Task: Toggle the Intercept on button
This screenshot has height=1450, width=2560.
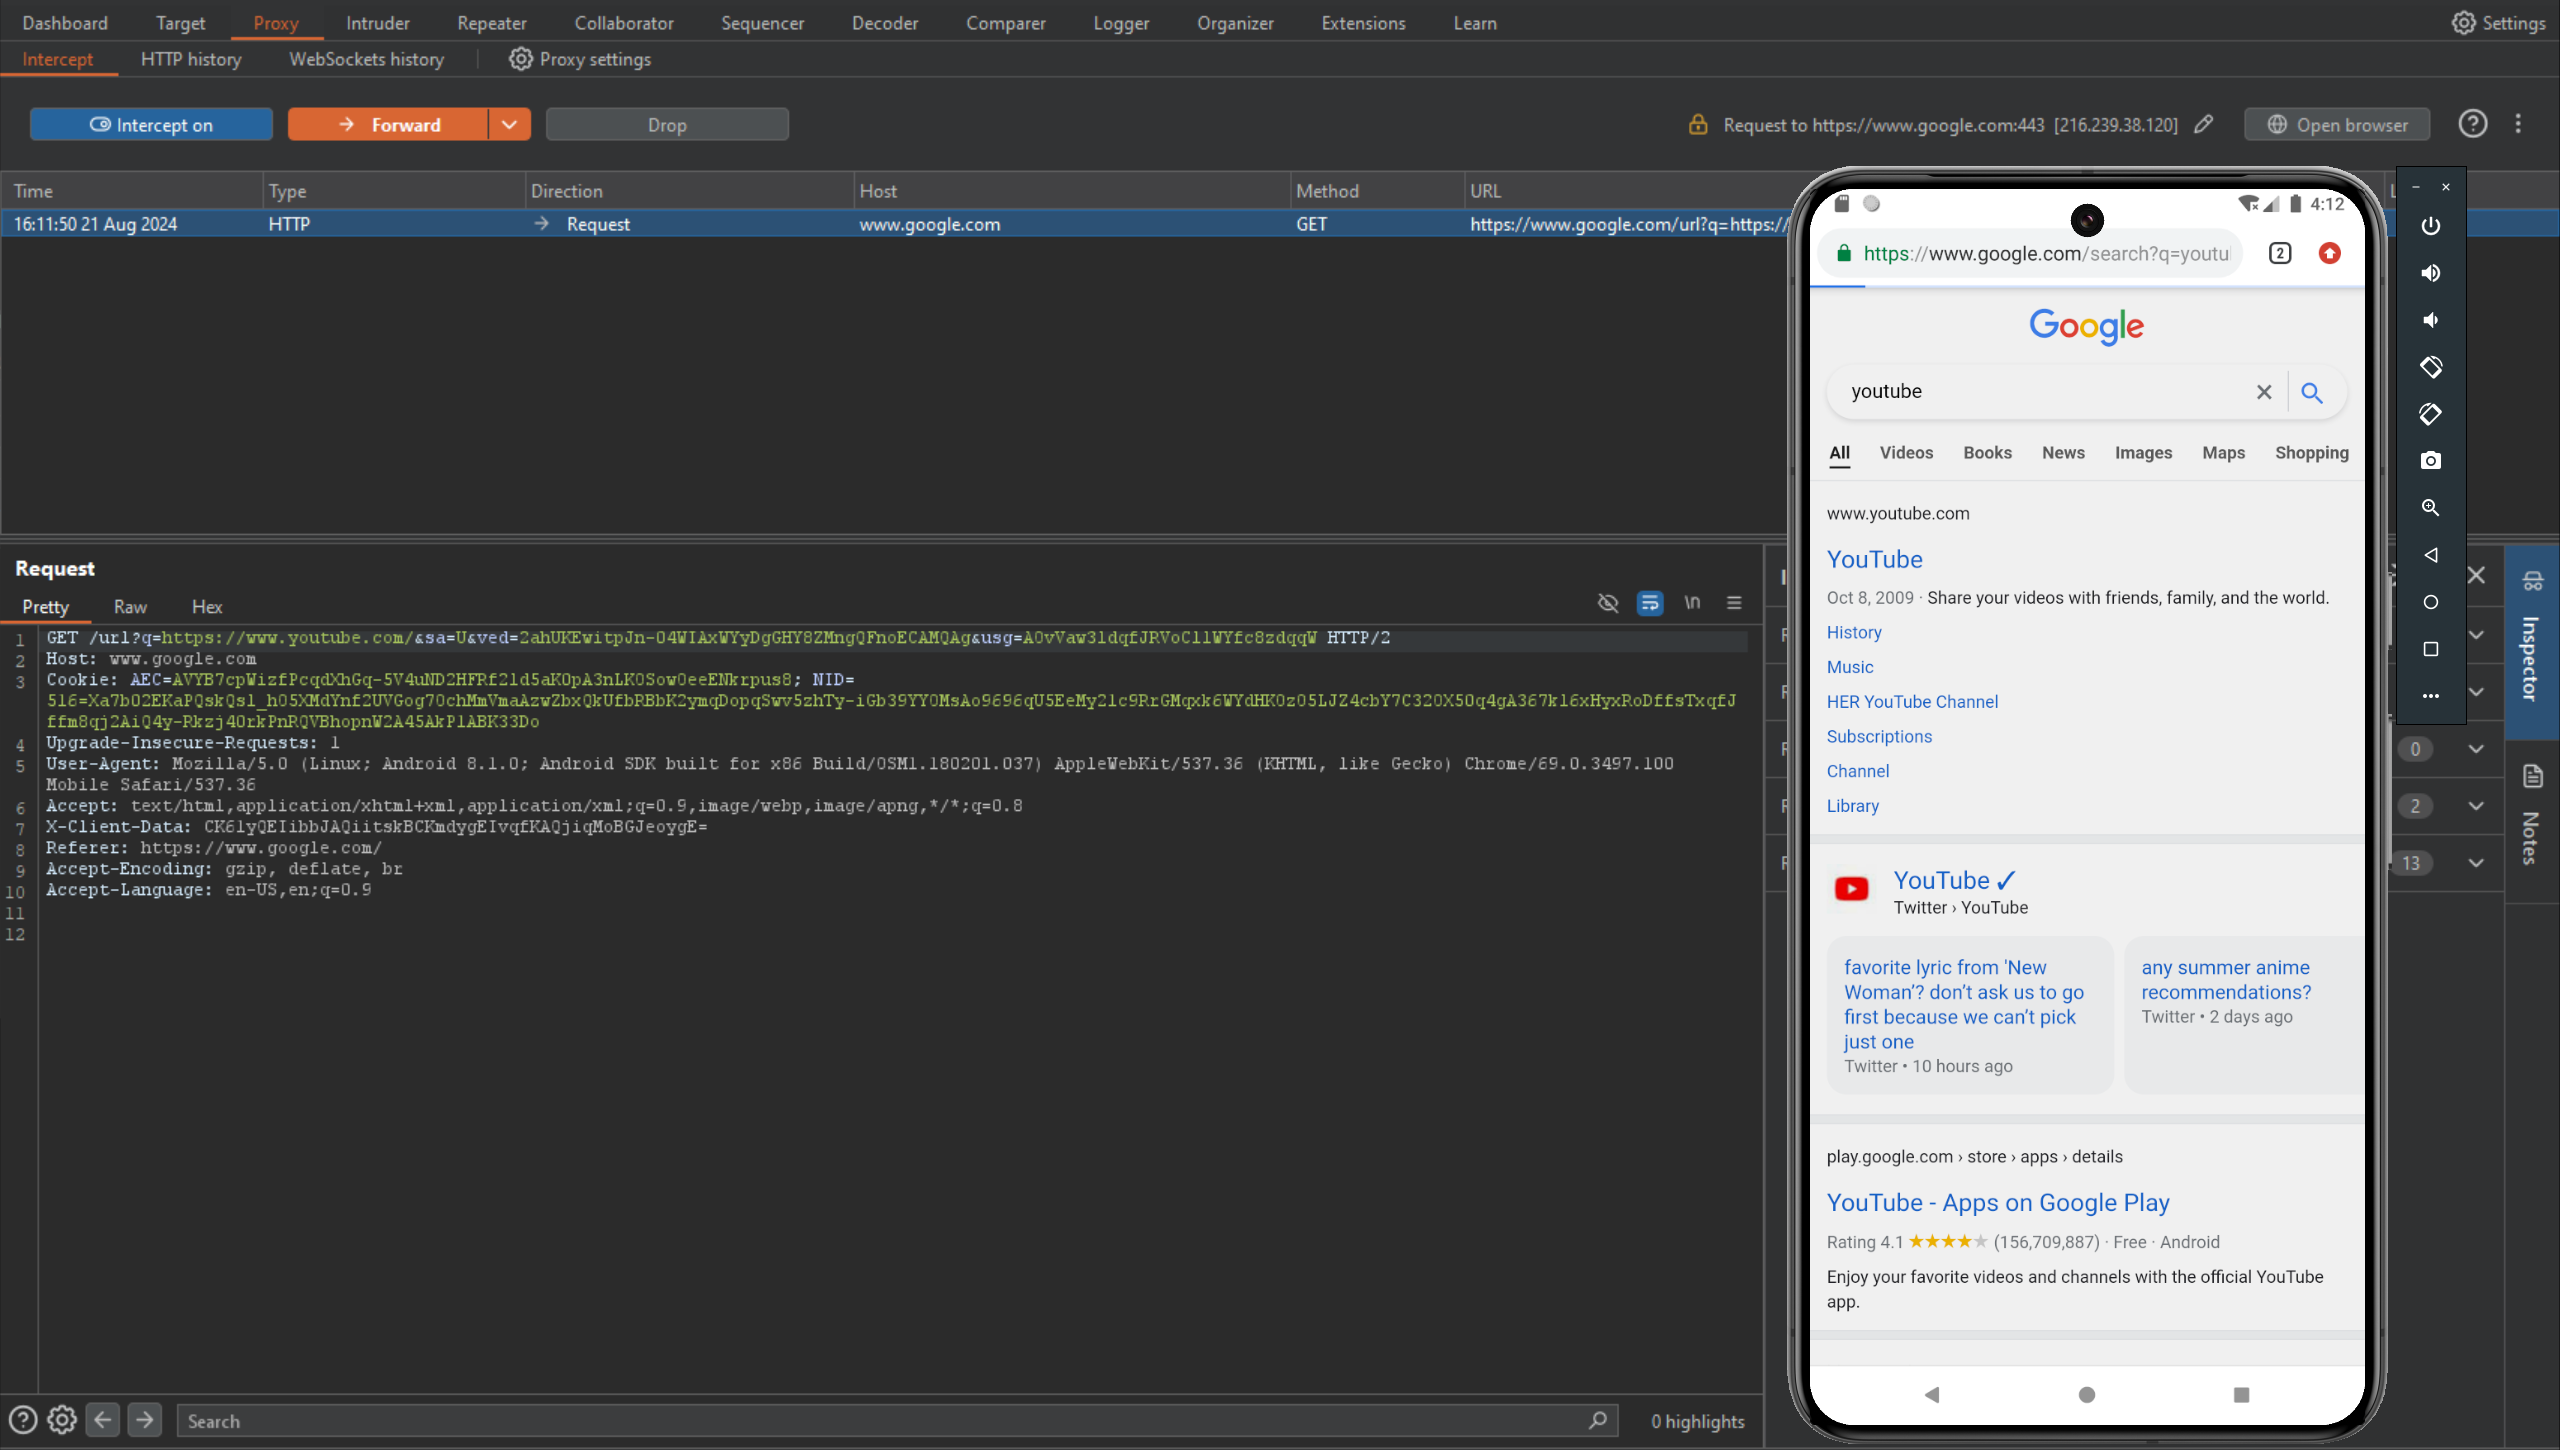Action: point(151,125)
